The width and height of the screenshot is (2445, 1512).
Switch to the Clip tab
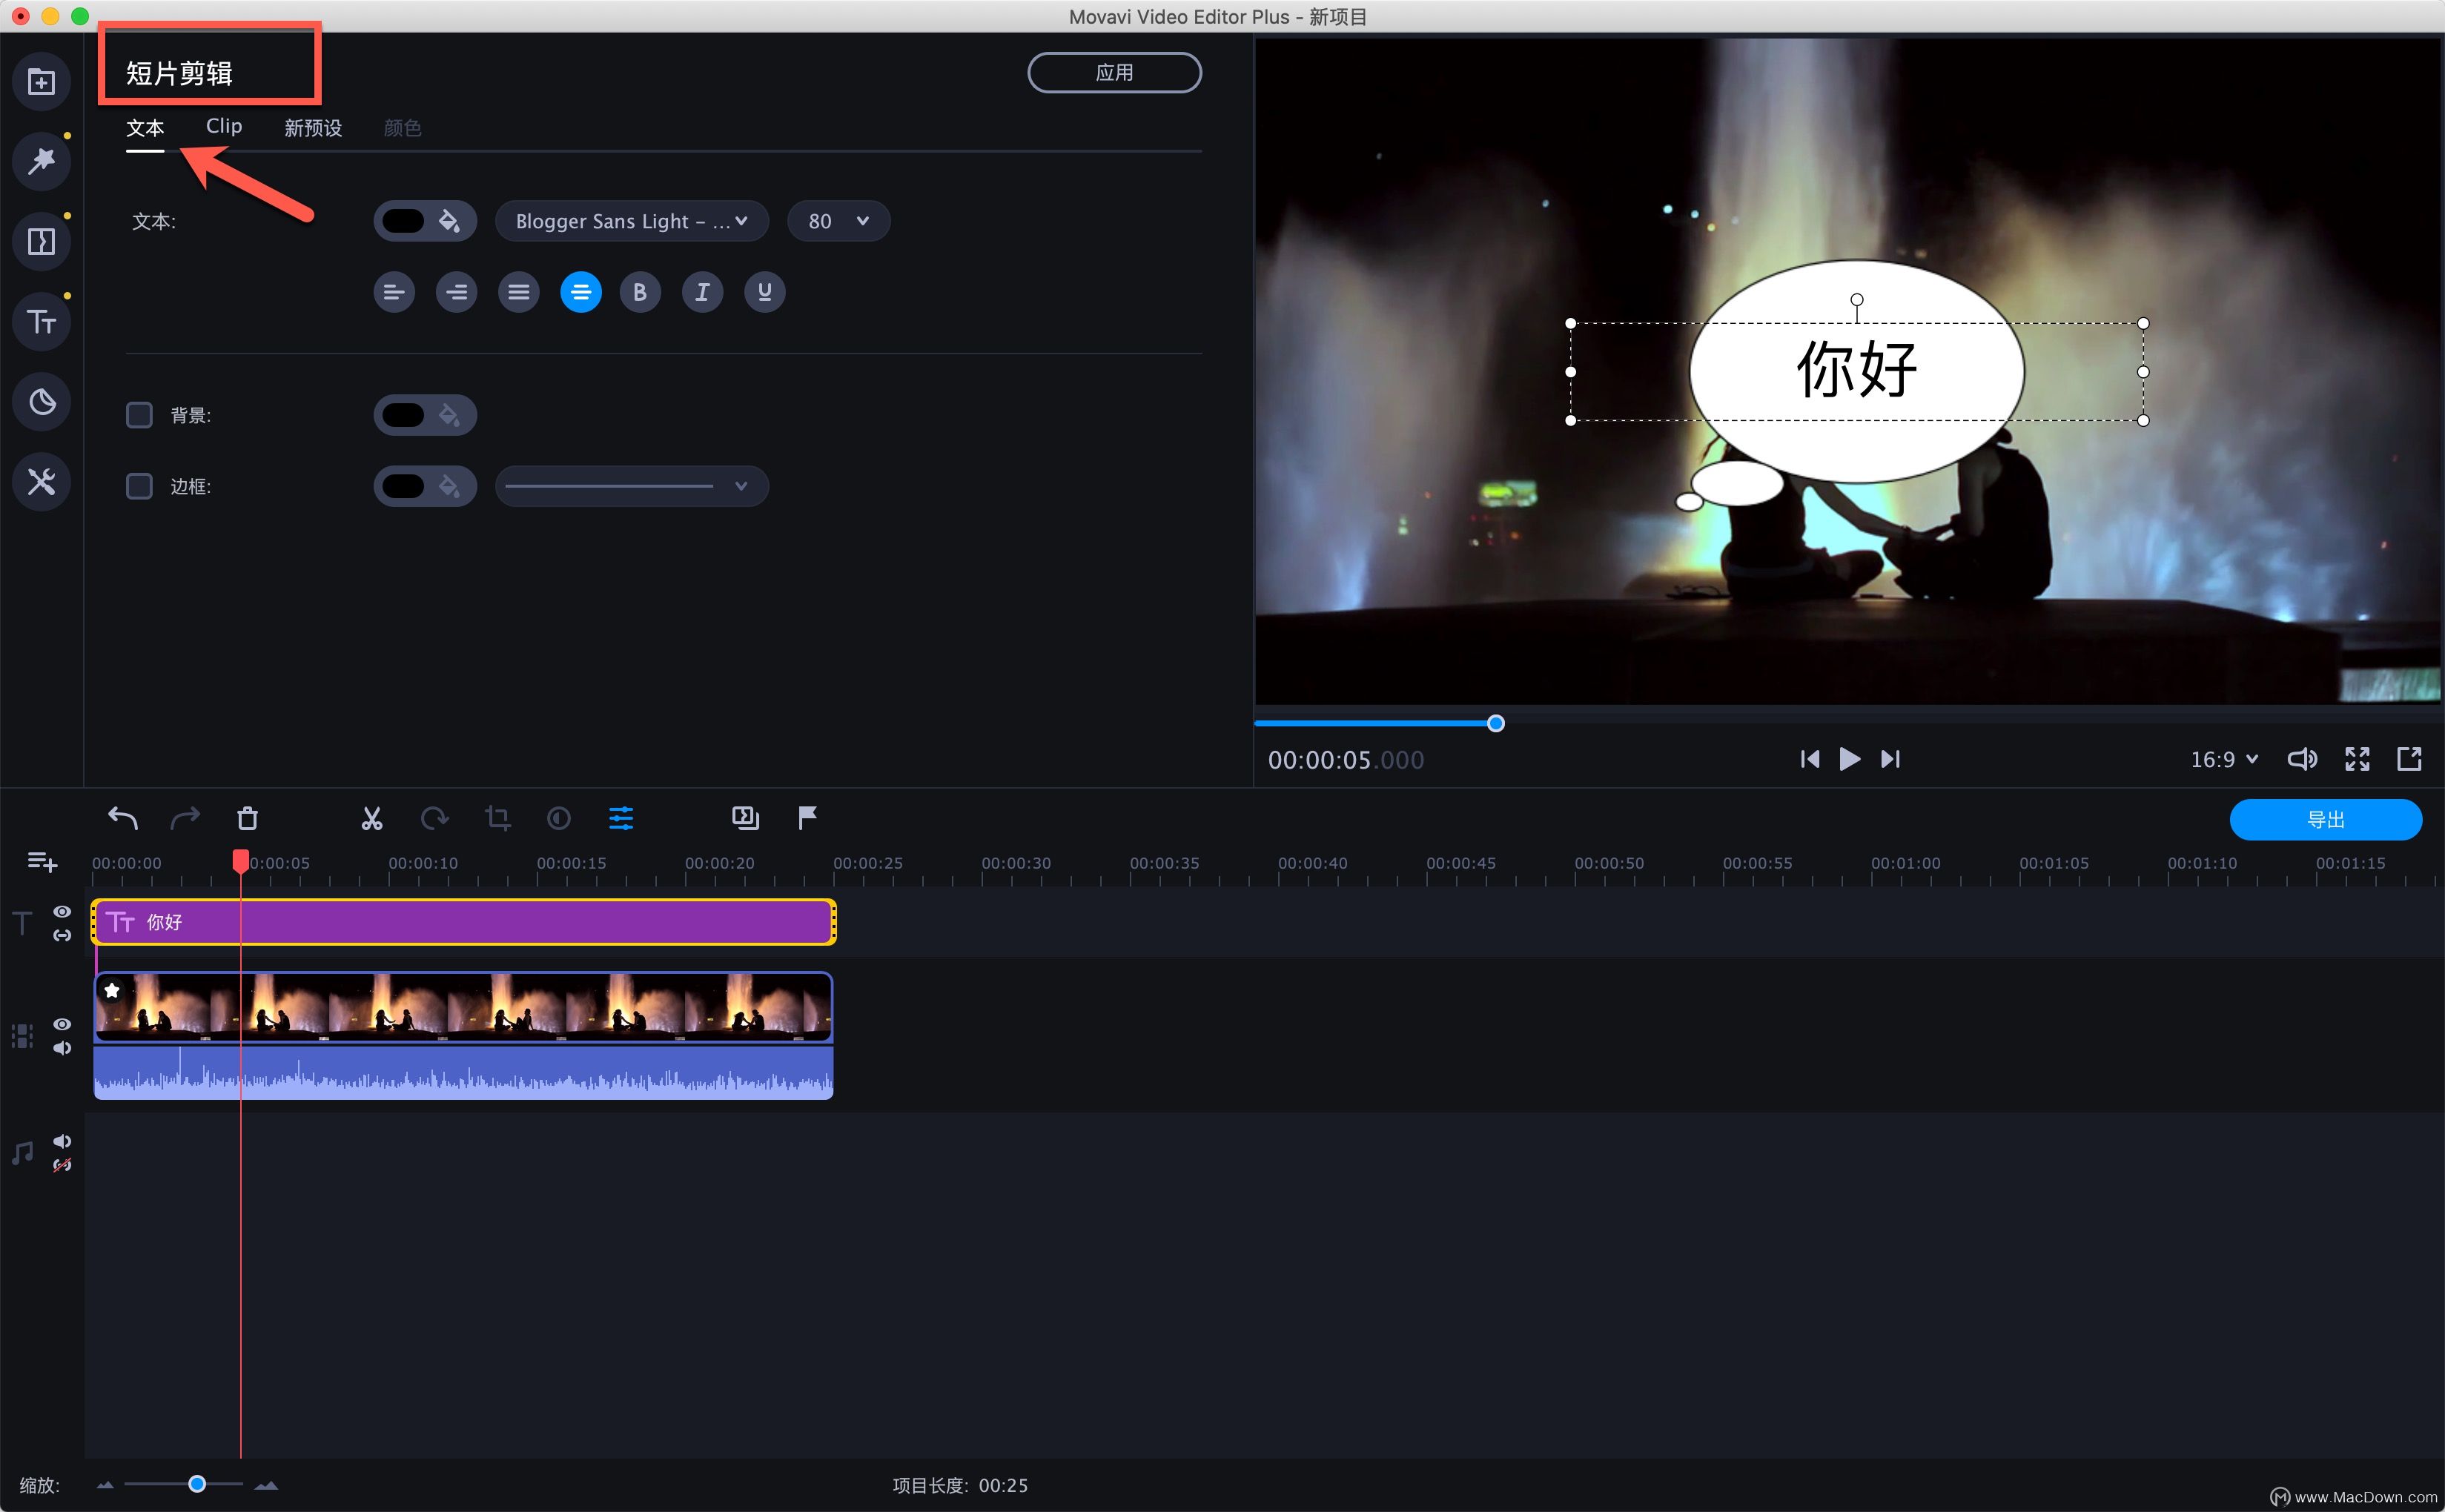[224, 126]
